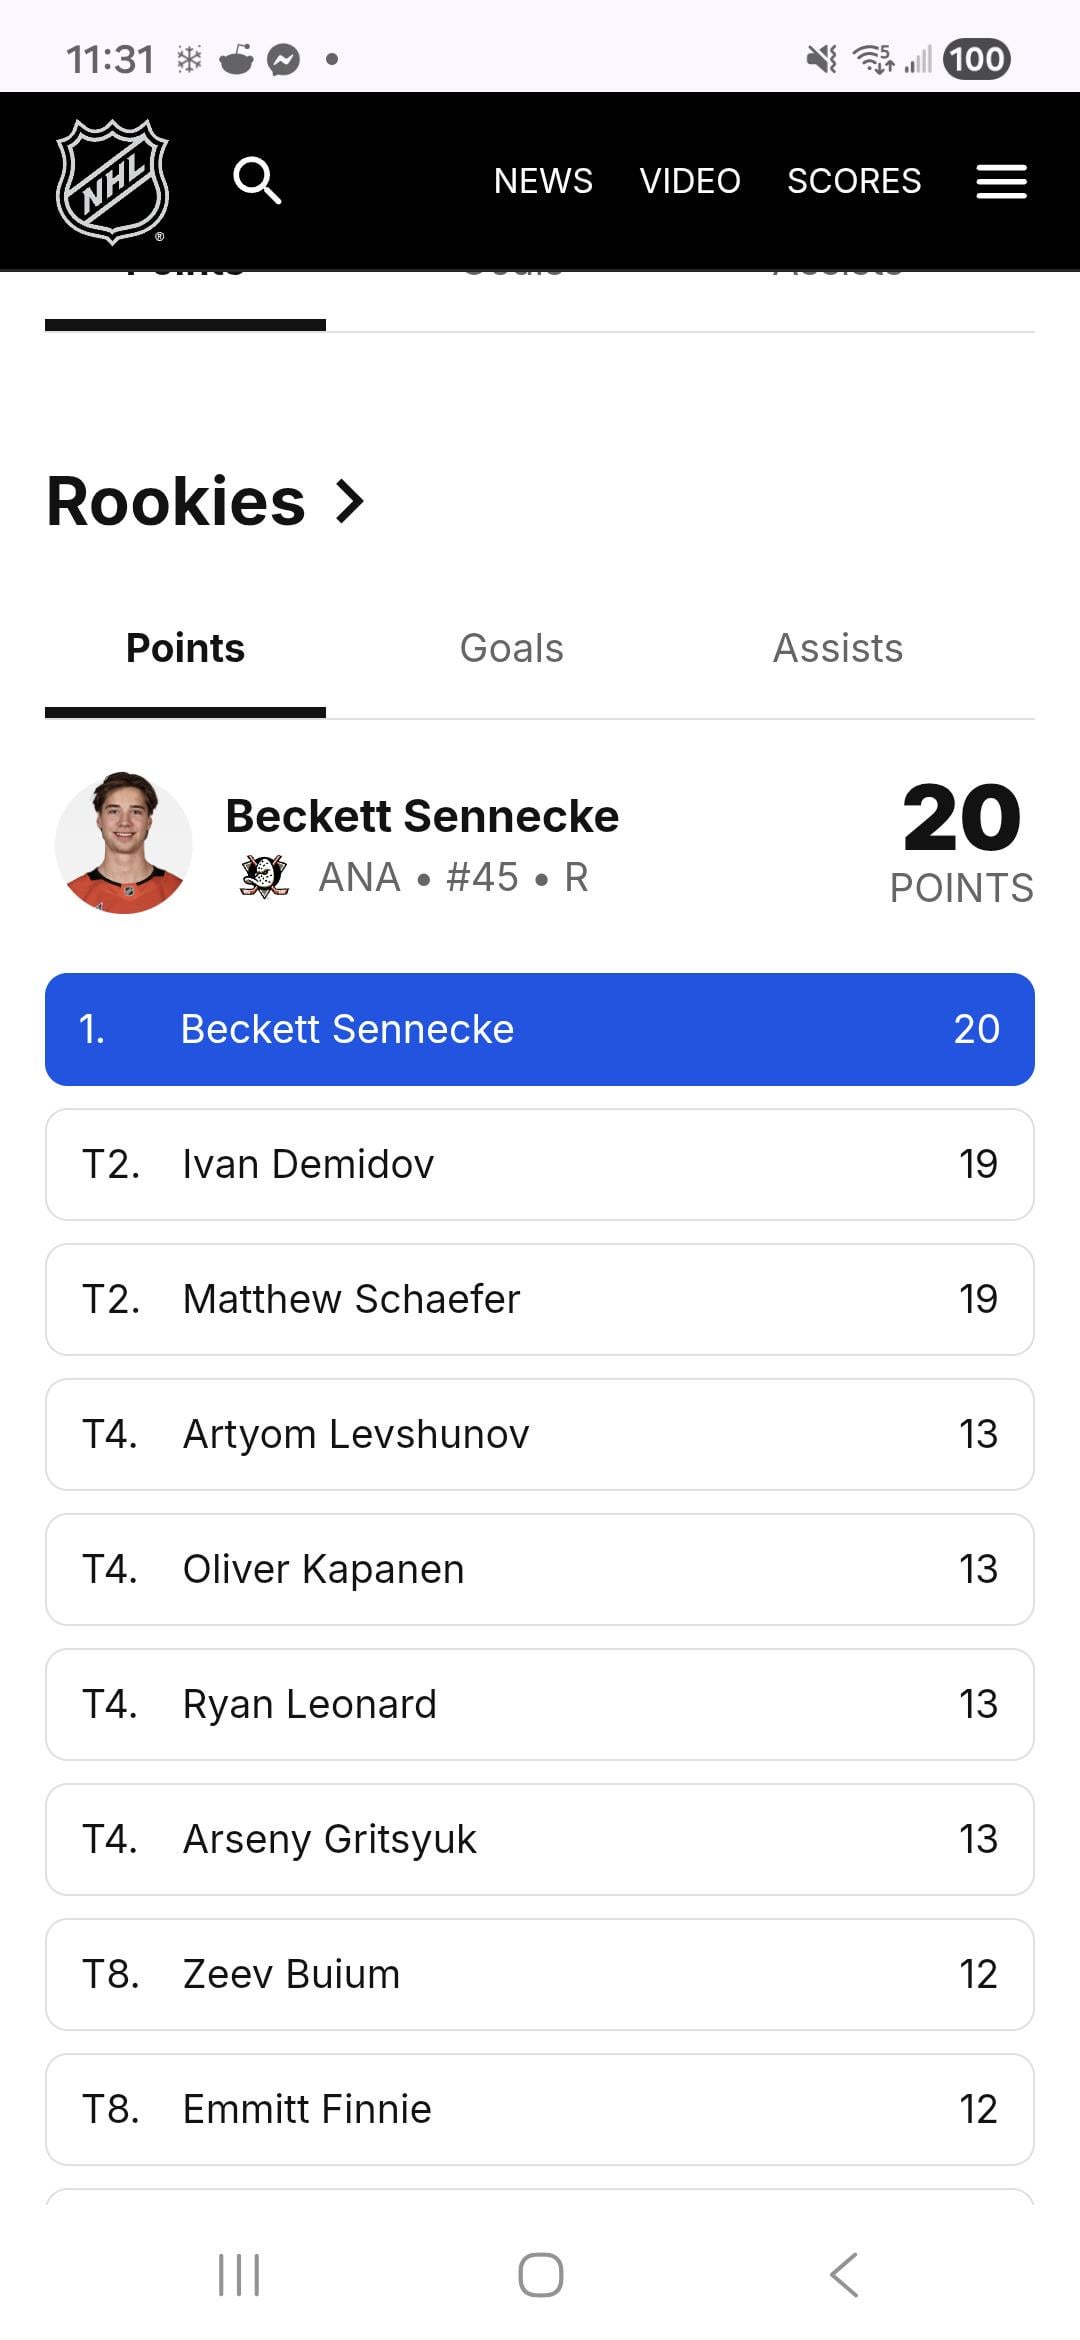
Task: Expand the Rookies section chevron
Action: pyautogui.click(x=350, y=501)
